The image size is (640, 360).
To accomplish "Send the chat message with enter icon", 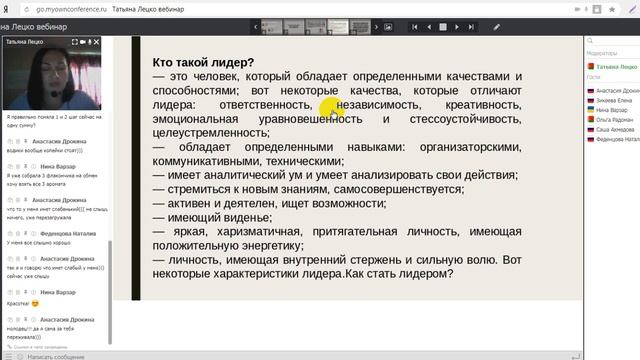I will tap(576, 356).
